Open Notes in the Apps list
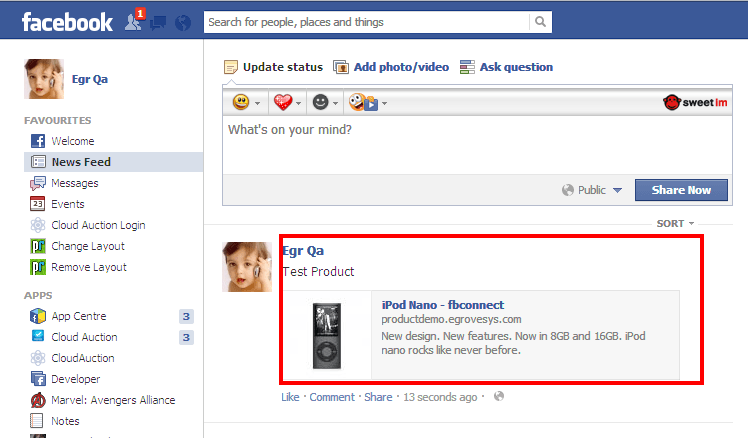This screenshot has height=438, width=748. pos(65,421)
